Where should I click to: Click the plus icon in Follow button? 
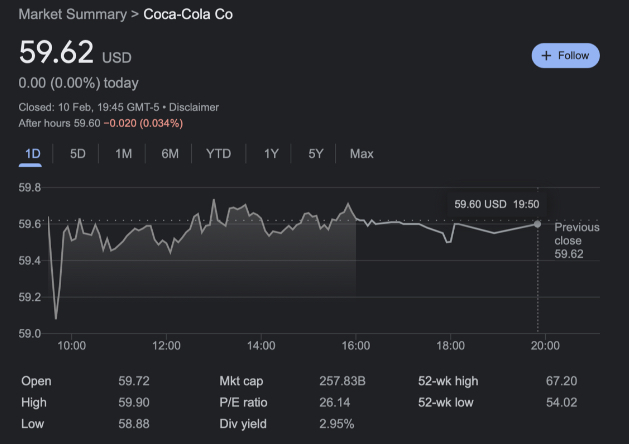[546, 55]
